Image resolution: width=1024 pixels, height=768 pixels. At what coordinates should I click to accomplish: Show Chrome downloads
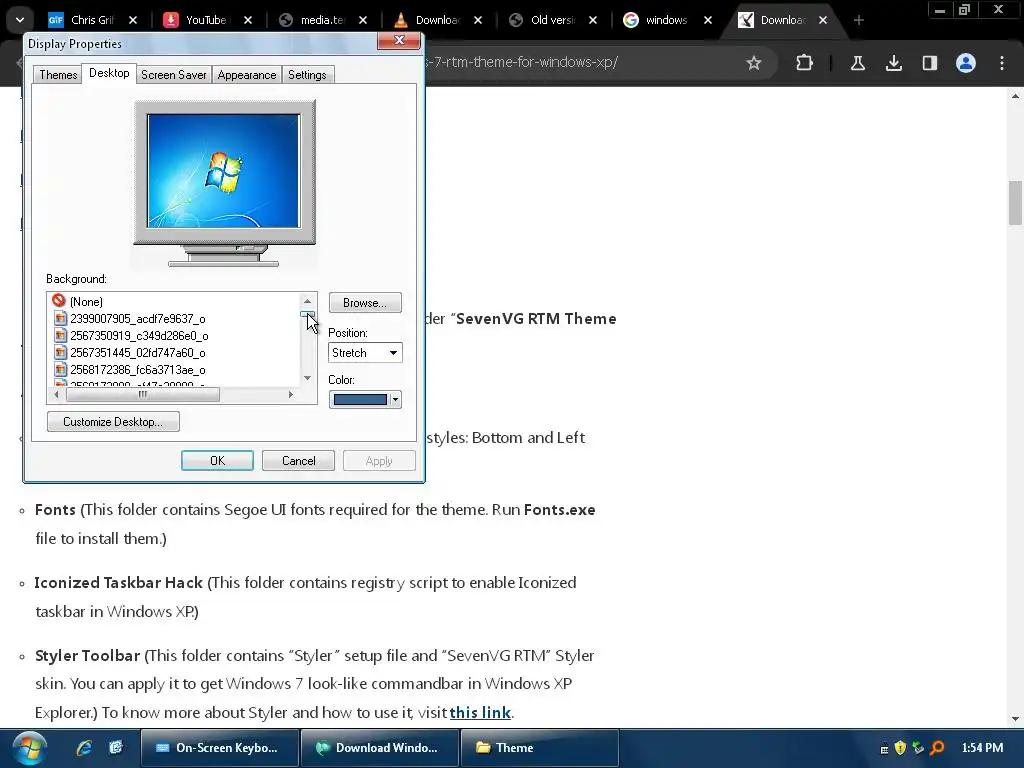pos(893,63)
